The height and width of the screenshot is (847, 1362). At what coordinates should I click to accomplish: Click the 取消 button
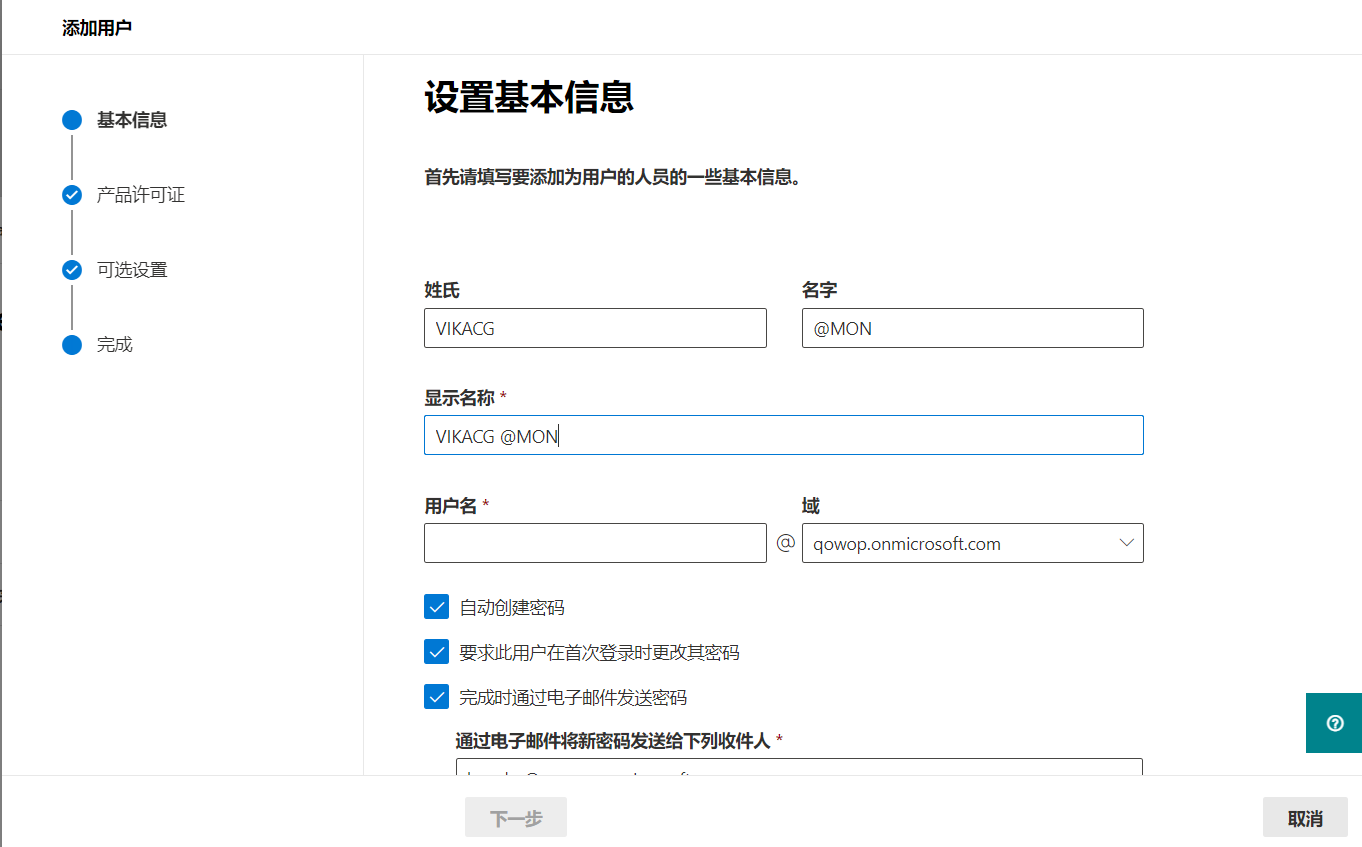pos(1304,818)
